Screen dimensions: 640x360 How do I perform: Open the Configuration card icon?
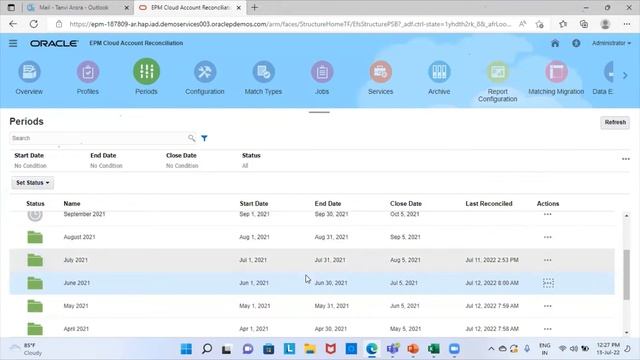pyautogui.click(x=204, y=72)
